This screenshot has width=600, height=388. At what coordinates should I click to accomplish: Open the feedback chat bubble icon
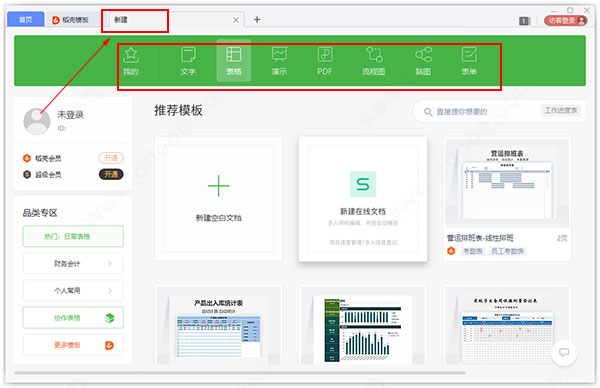click(x=564, y=352)
